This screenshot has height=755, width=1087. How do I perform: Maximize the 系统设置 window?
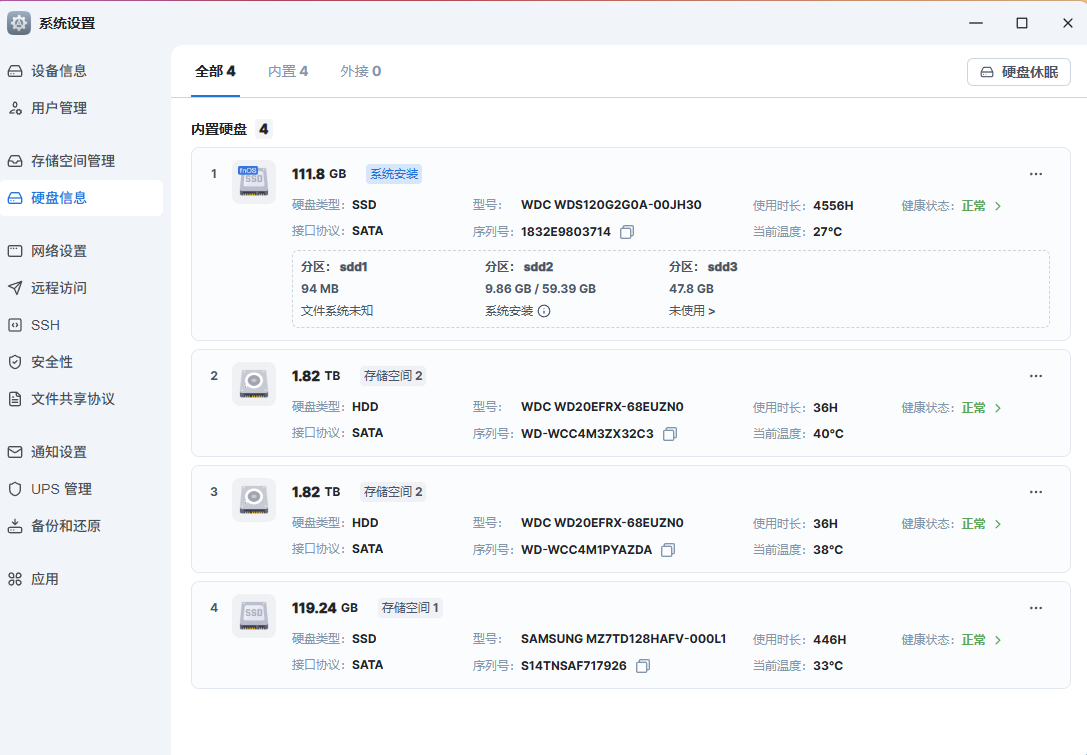tap(1022, 23)
